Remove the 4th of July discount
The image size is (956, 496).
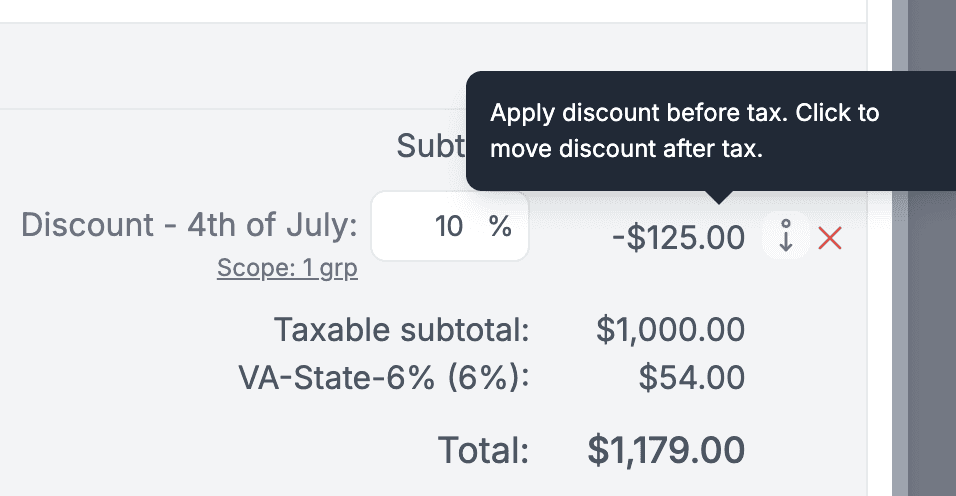click(830, 239)
